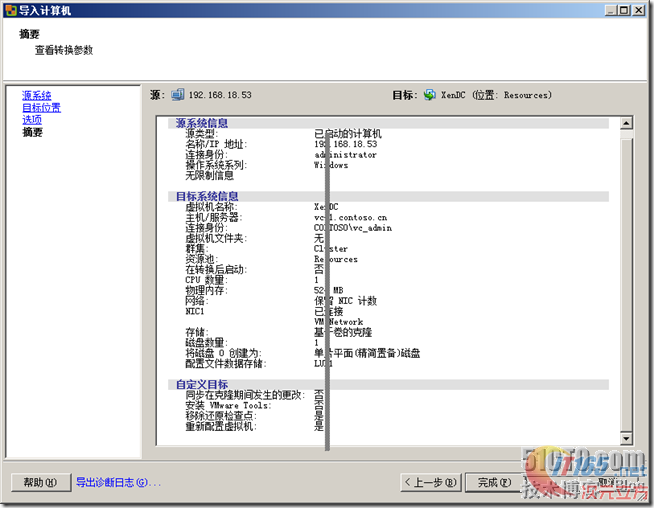The image size is (654, 508).
Task: Click the 配置文件数据存储 row label
Action: pos(226,363)
